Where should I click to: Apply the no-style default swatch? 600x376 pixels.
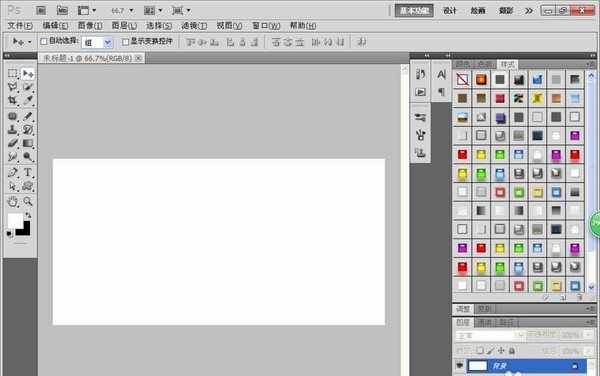(x=462, y=79)
